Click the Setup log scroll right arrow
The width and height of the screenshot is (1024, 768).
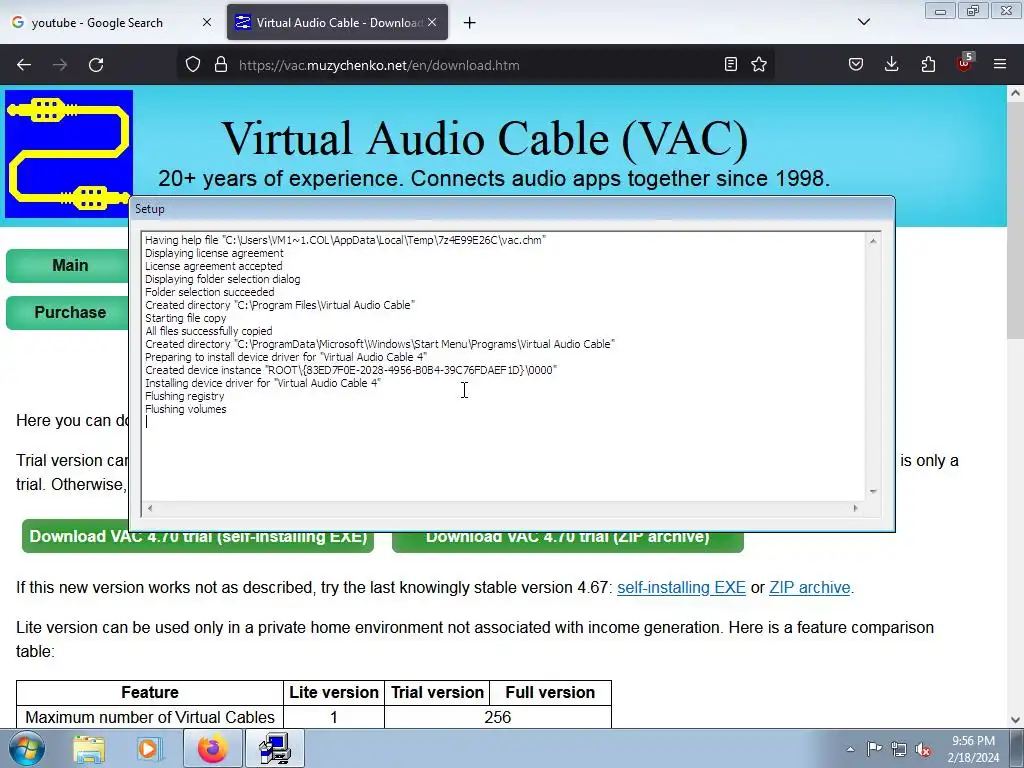tap(856, 508)
